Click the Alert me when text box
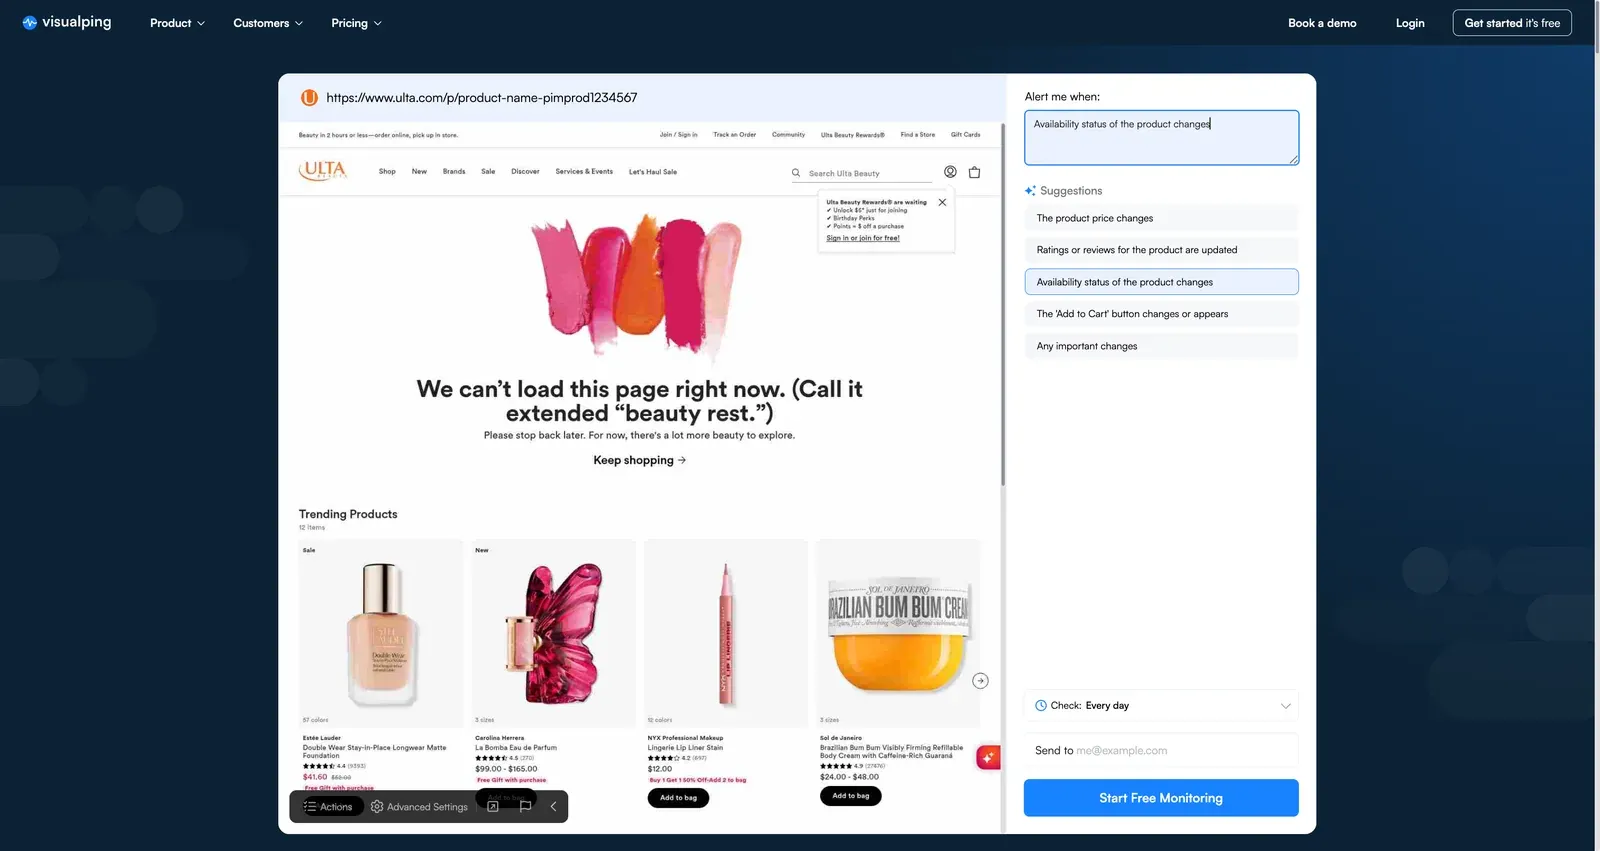Screen dimensions: 1600x851 tap(1161, 137)
